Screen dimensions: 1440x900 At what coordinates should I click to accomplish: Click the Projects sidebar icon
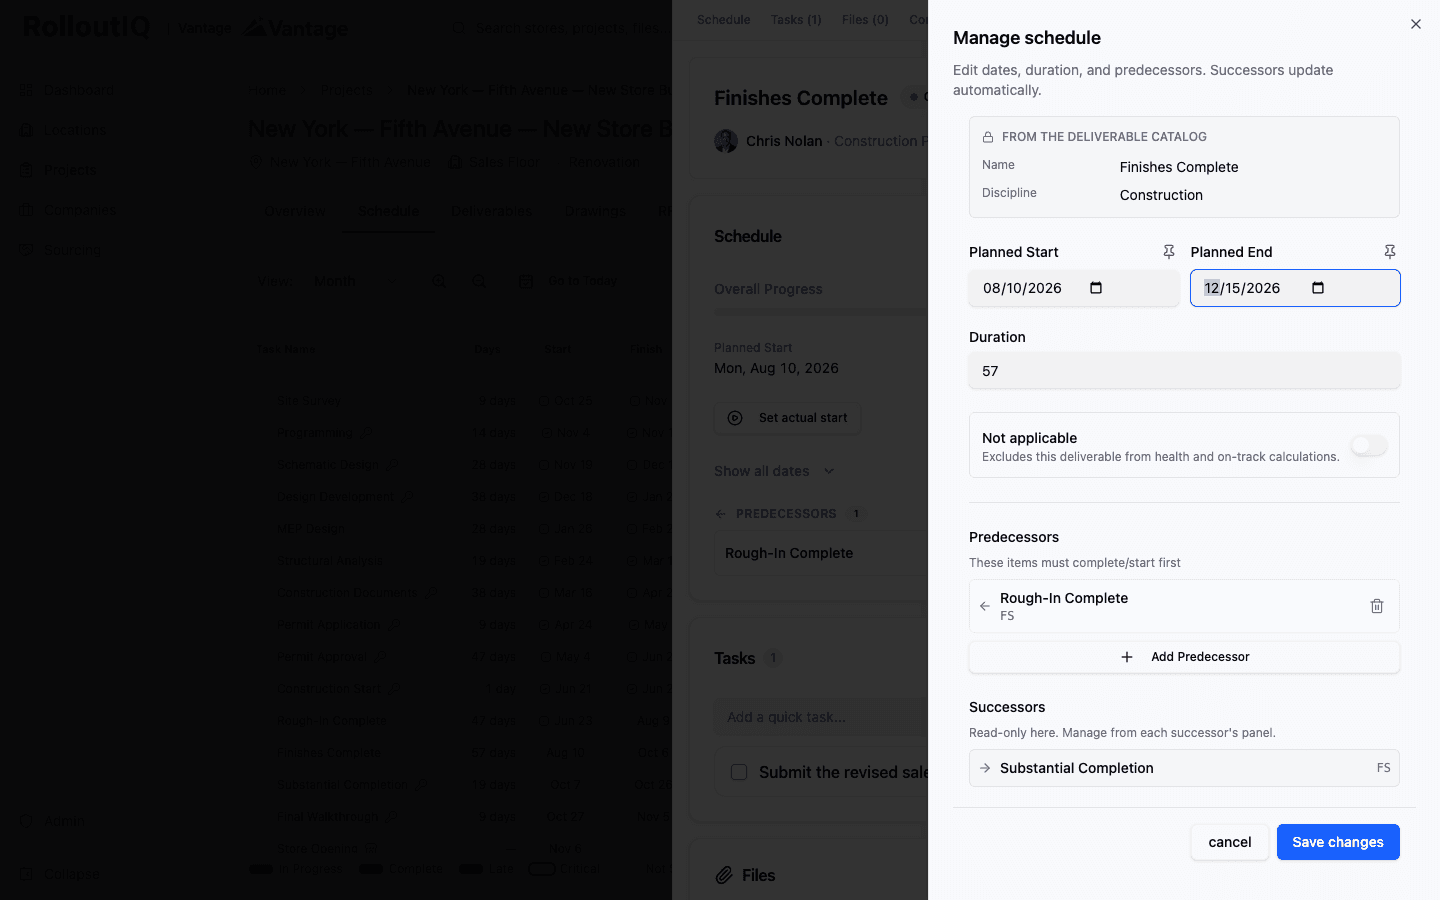(x=27, y=170)
